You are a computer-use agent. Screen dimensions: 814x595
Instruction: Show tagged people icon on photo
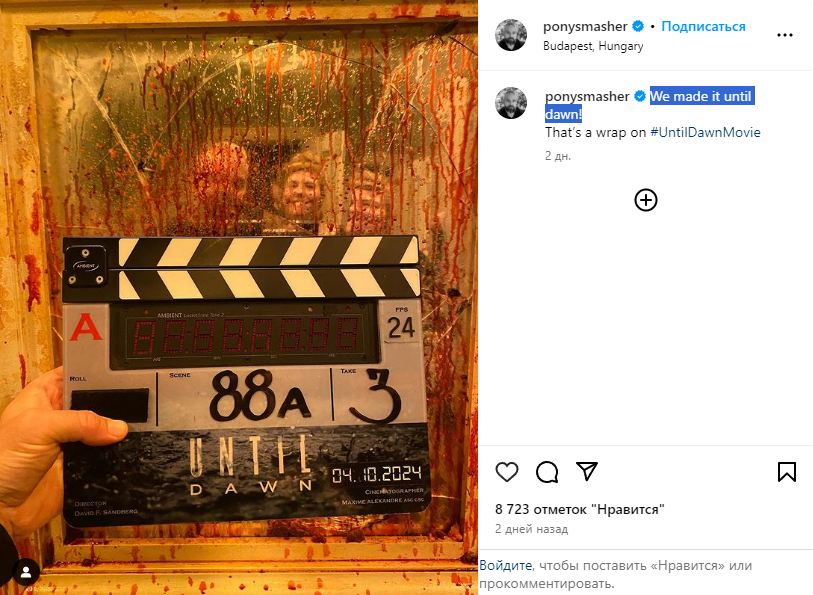pos(26,572)
